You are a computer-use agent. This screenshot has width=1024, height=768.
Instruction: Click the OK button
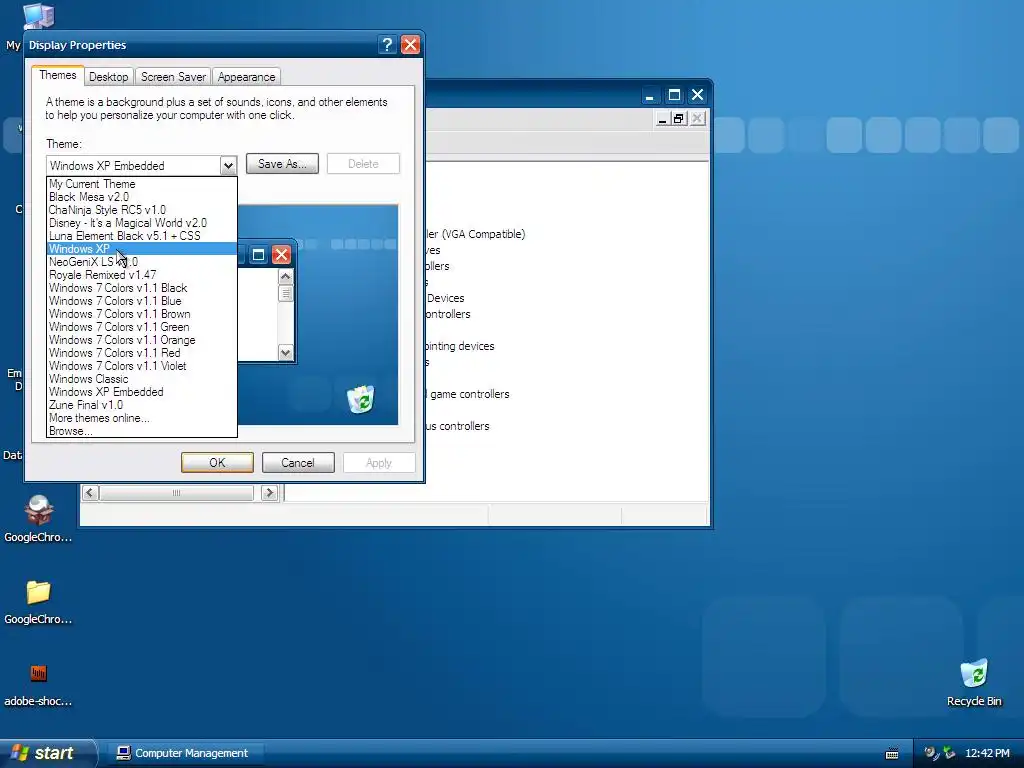click(217, 462)
